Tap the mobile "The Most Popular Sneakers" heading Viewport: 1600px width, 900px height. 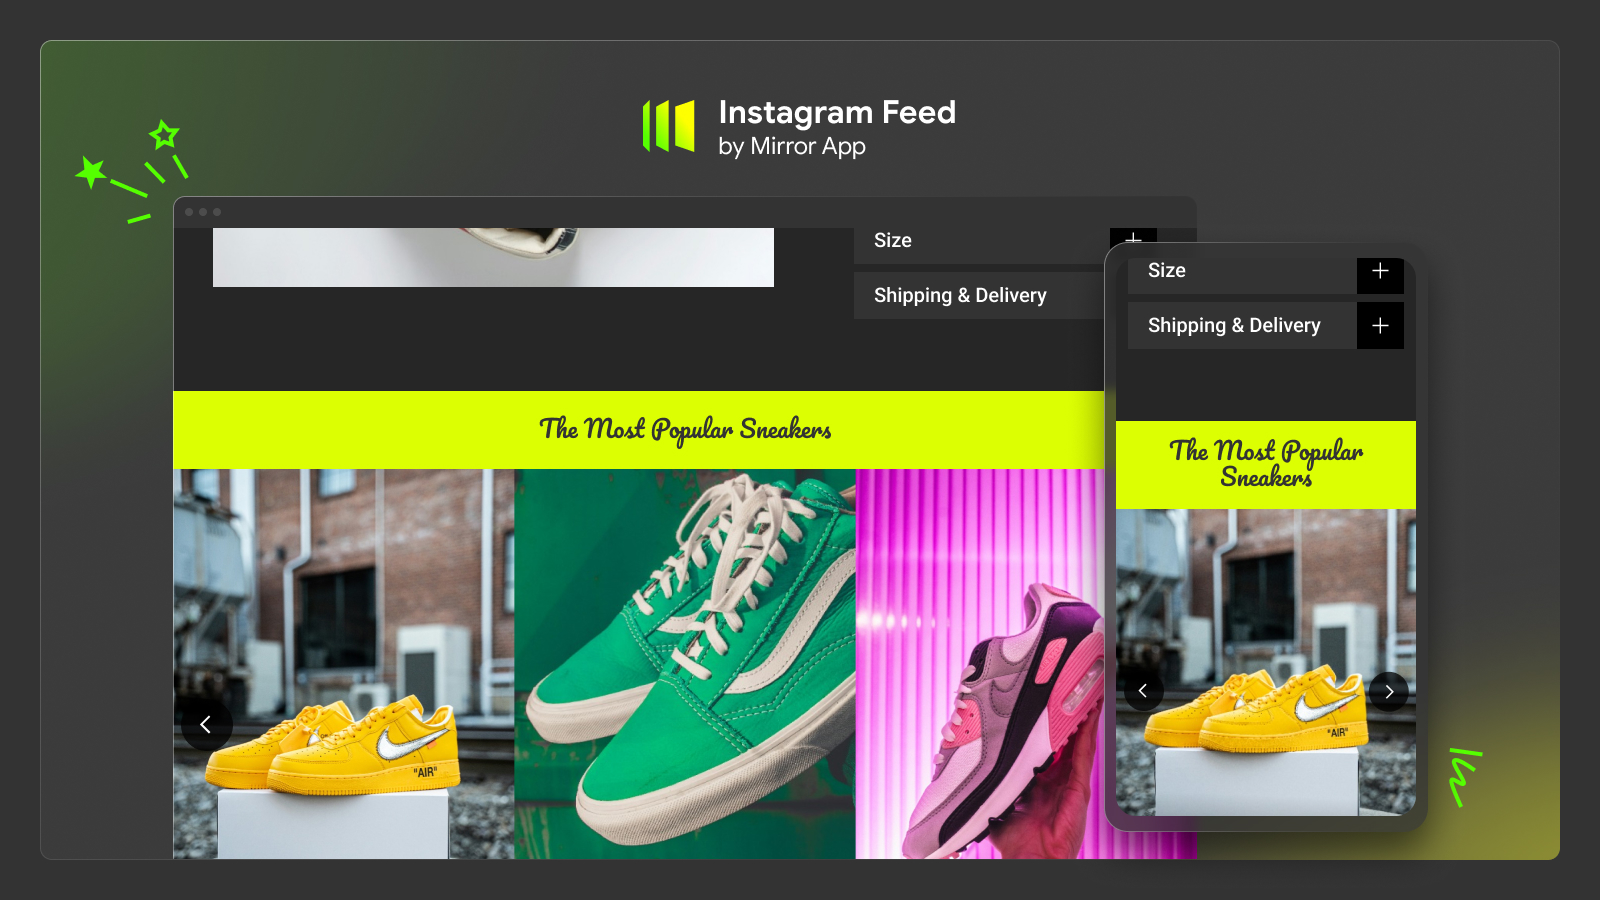pyautogui.click(x=1266, y=464)
